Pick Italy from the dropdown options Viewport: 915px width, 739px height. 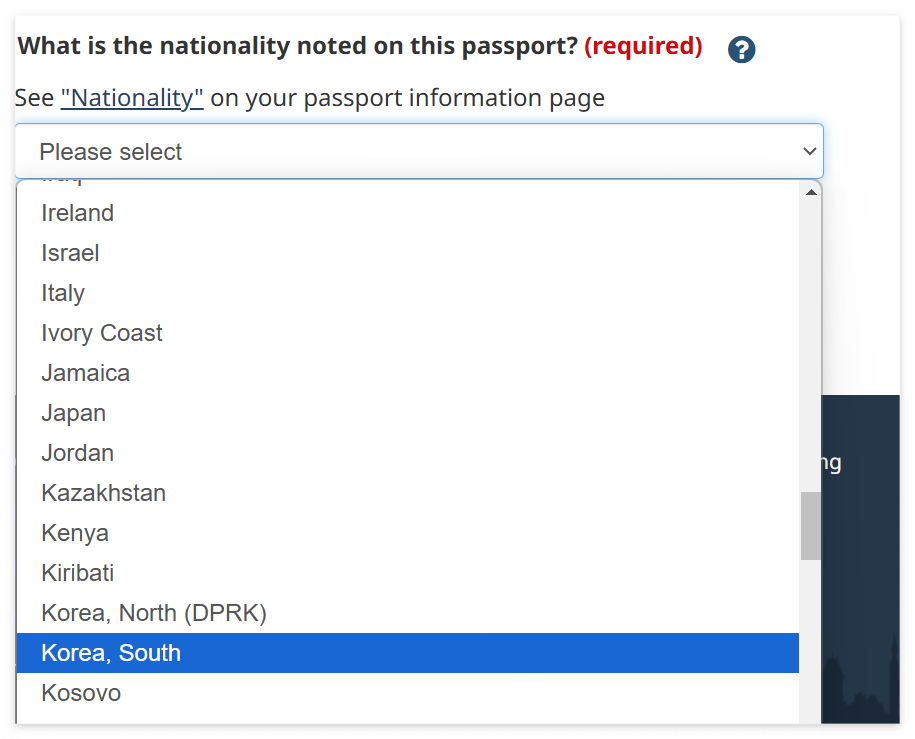63,293
